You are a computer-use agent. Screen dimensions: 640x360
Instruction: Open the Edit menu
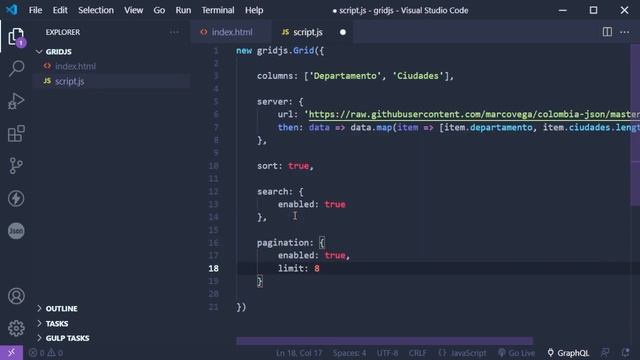pos(60,10)
